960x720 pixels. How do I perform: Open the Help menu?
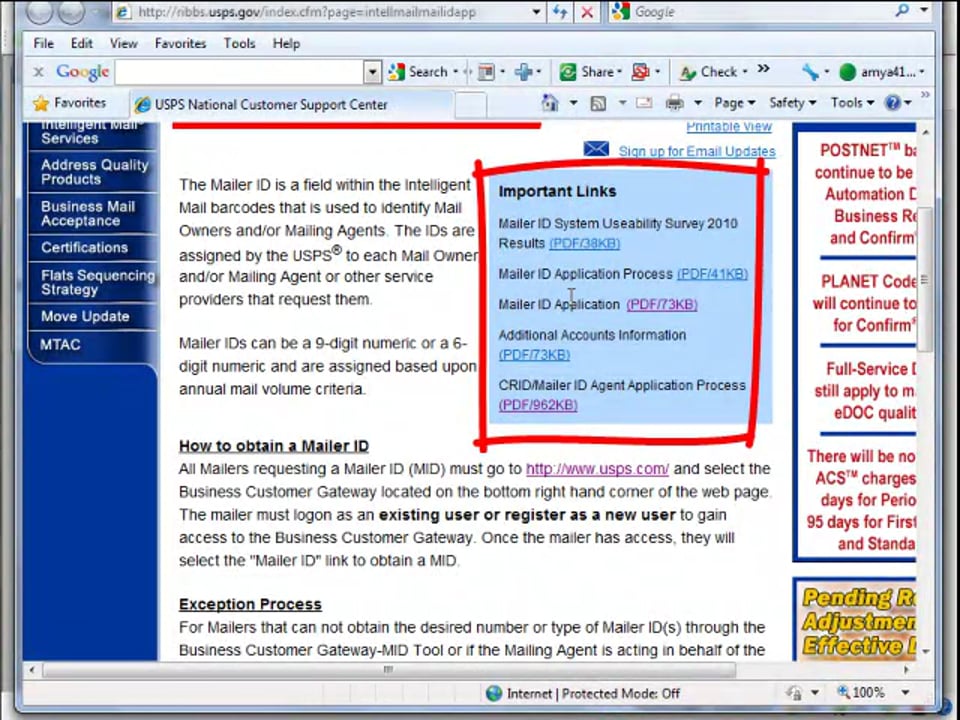click(x=286, y=43)
